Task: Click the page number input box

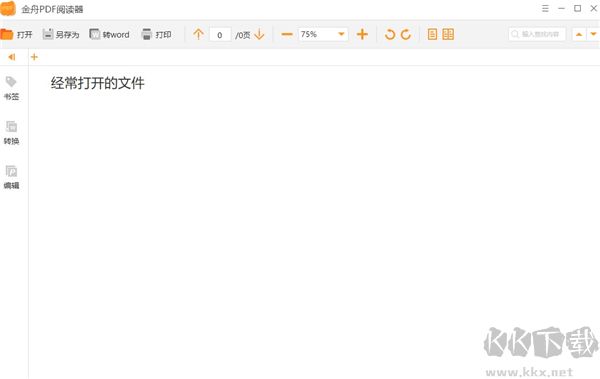Action: (x=220, y=34)
